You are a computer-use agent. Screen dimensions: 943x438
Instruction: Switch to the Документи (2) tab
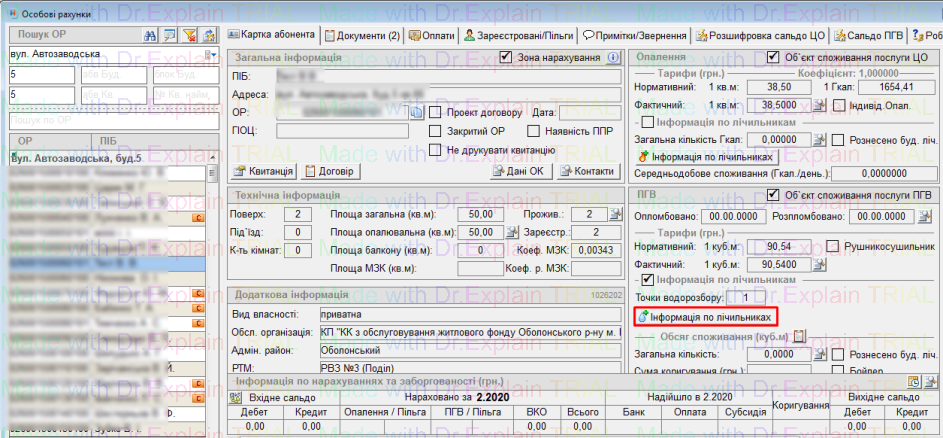coord(362,35)
